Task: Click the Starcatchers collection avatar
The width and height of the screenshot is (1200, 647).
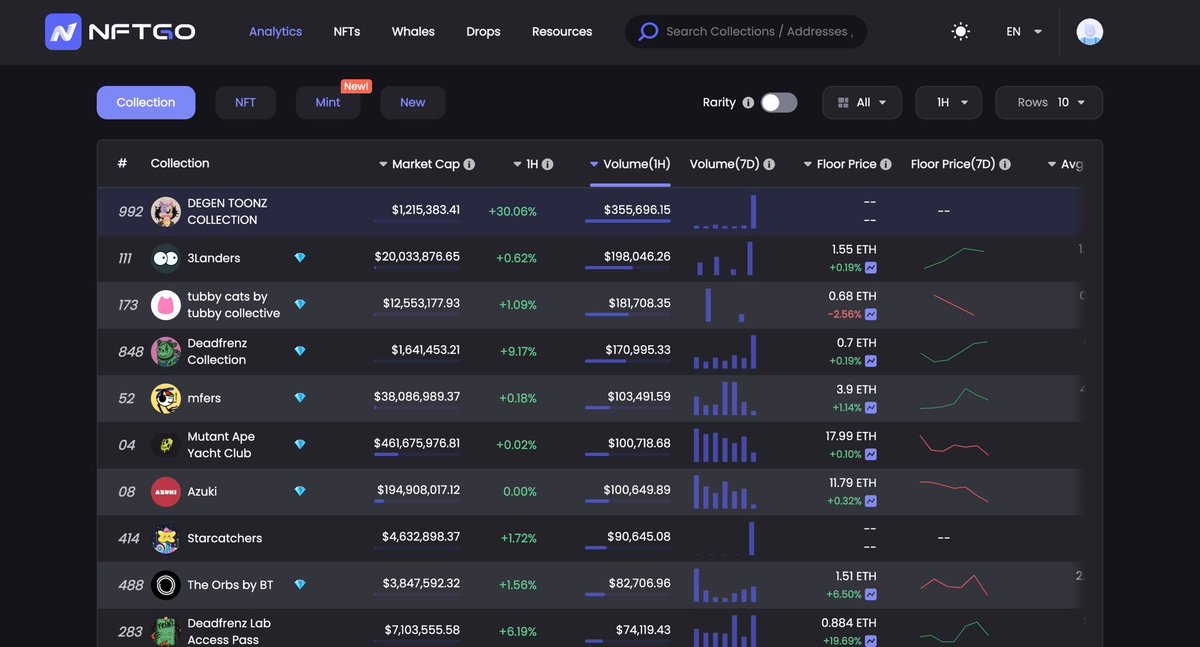Action: 166,538
